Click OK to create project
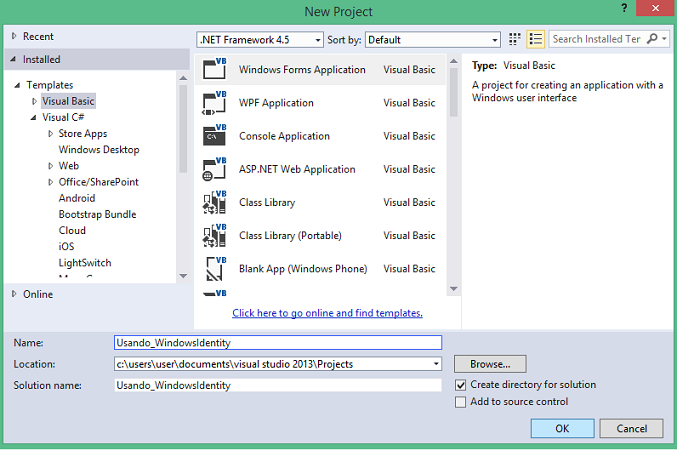The width and height of the screenshot is (677, 451). click(562, 429)
